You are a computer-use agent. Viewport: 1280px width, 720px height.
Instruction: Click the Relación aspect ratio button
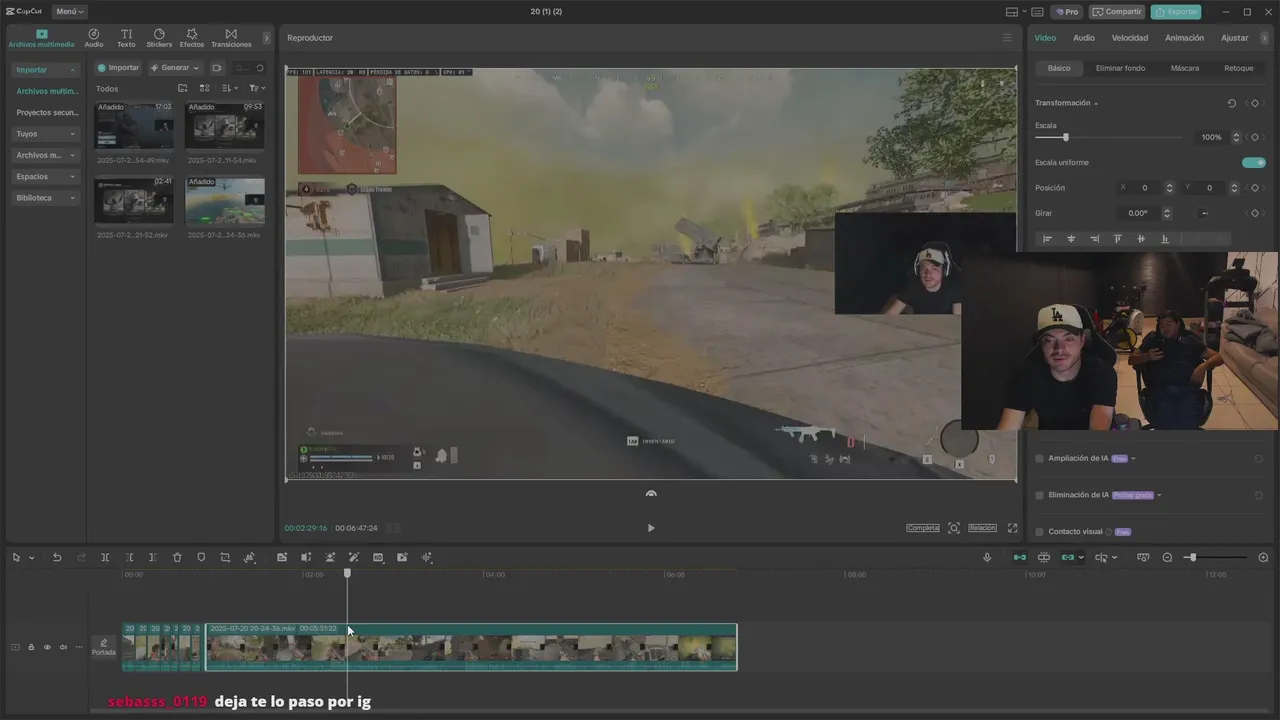[982, 528]
